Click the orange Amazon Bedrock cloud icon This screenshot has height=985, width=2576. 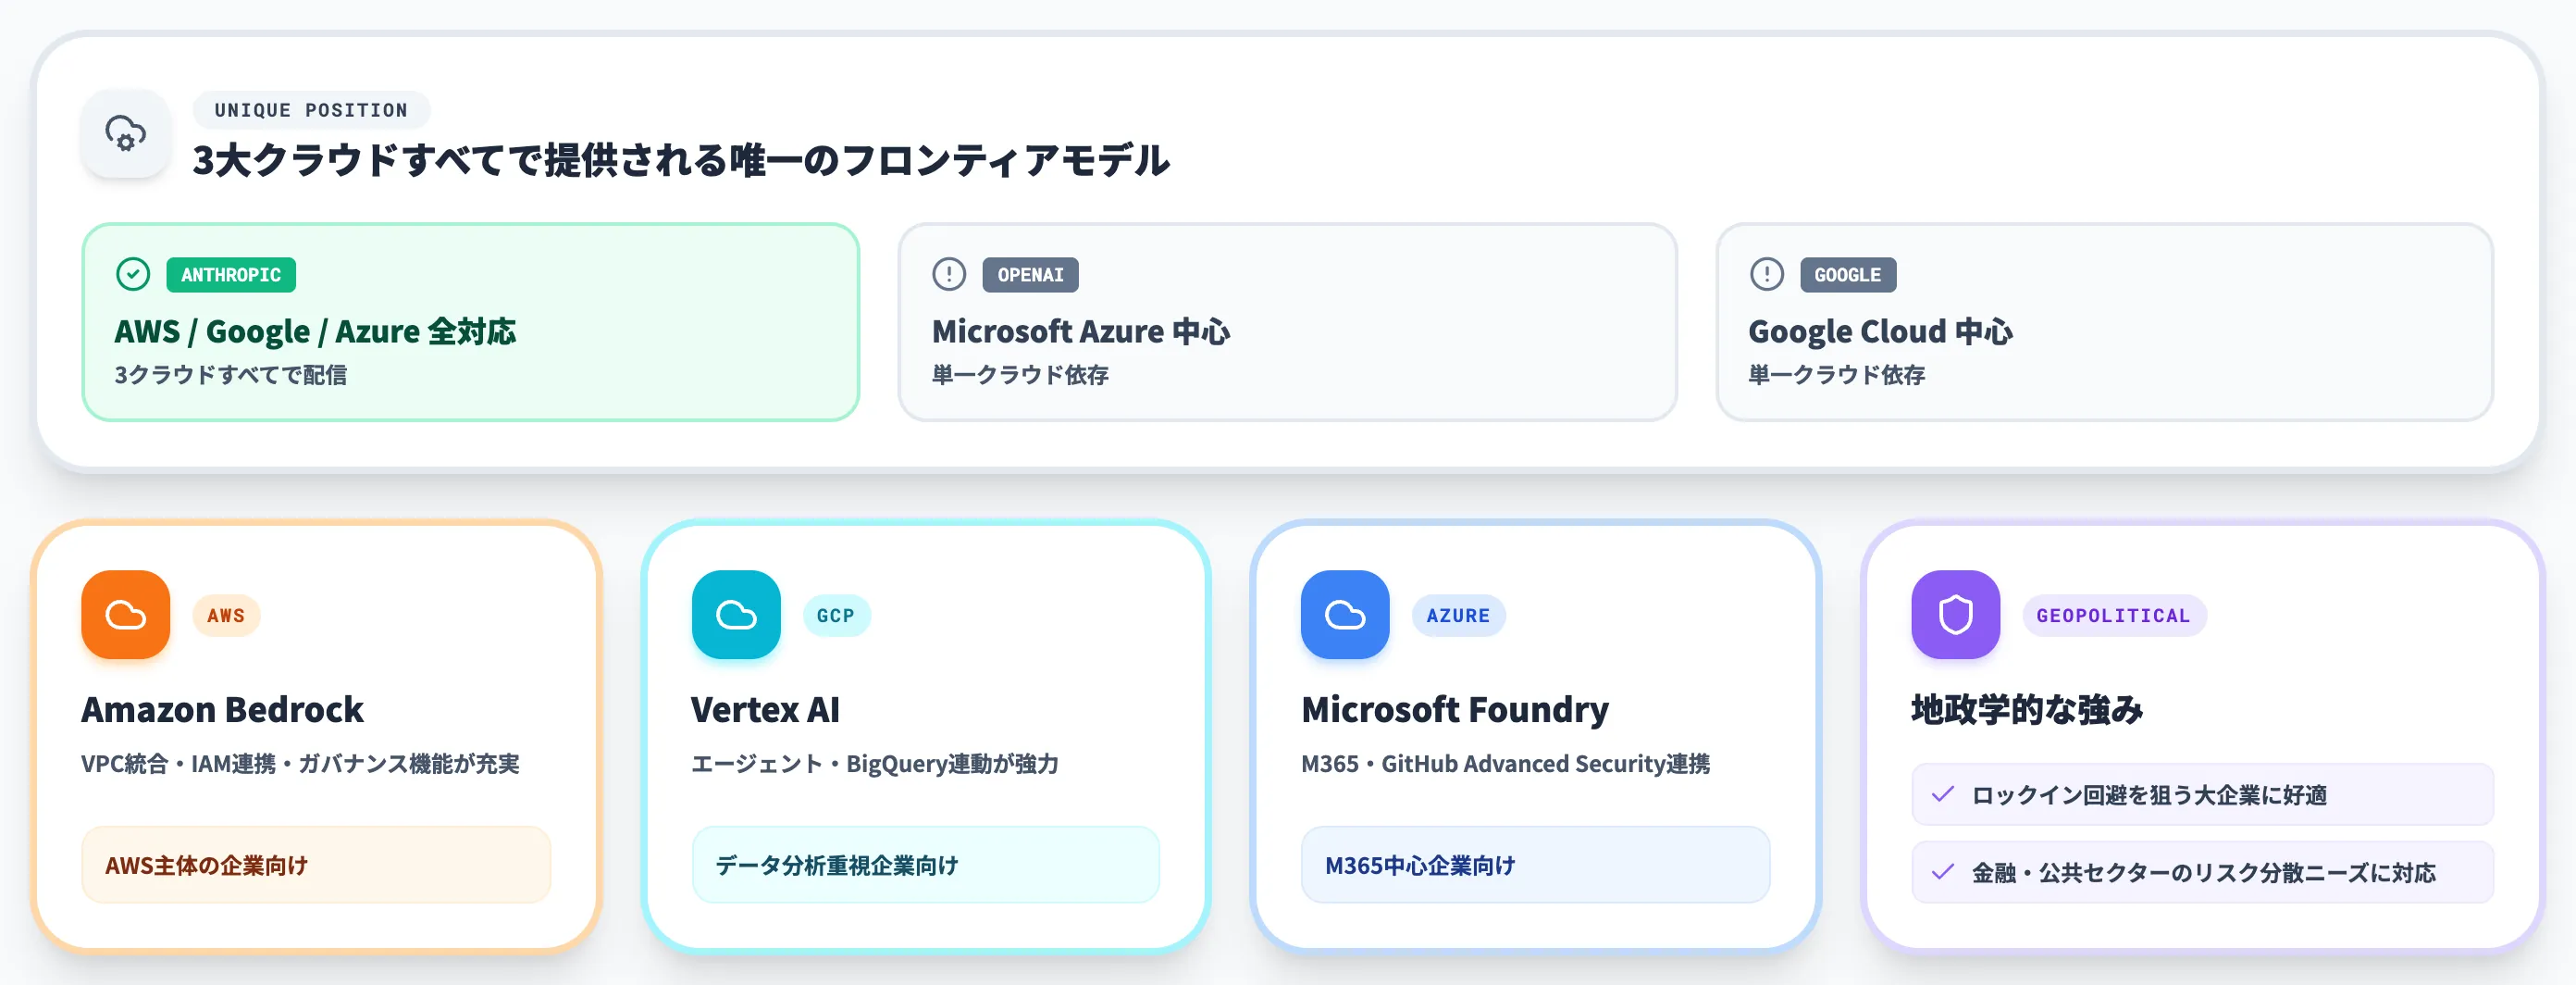[126, 615]
